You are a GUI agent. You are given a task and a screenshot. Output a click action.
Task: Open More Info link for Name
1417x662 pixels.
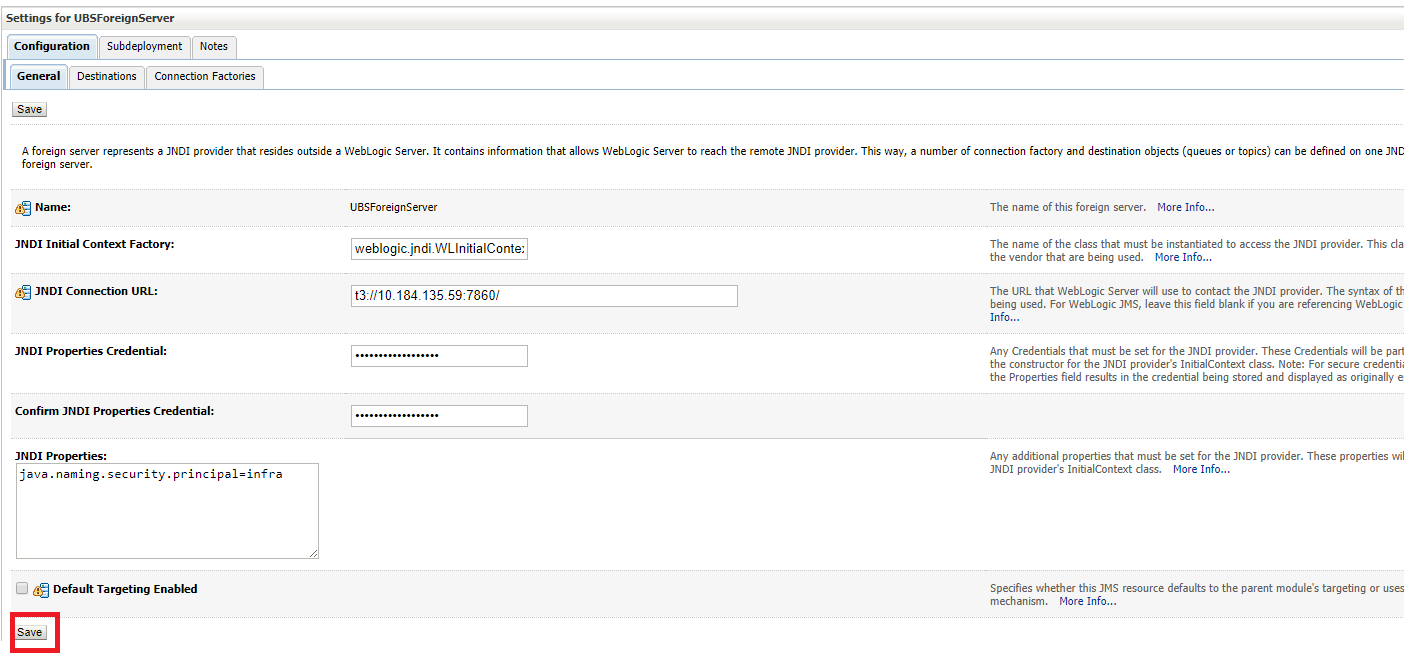click(x=1185, y=208)
